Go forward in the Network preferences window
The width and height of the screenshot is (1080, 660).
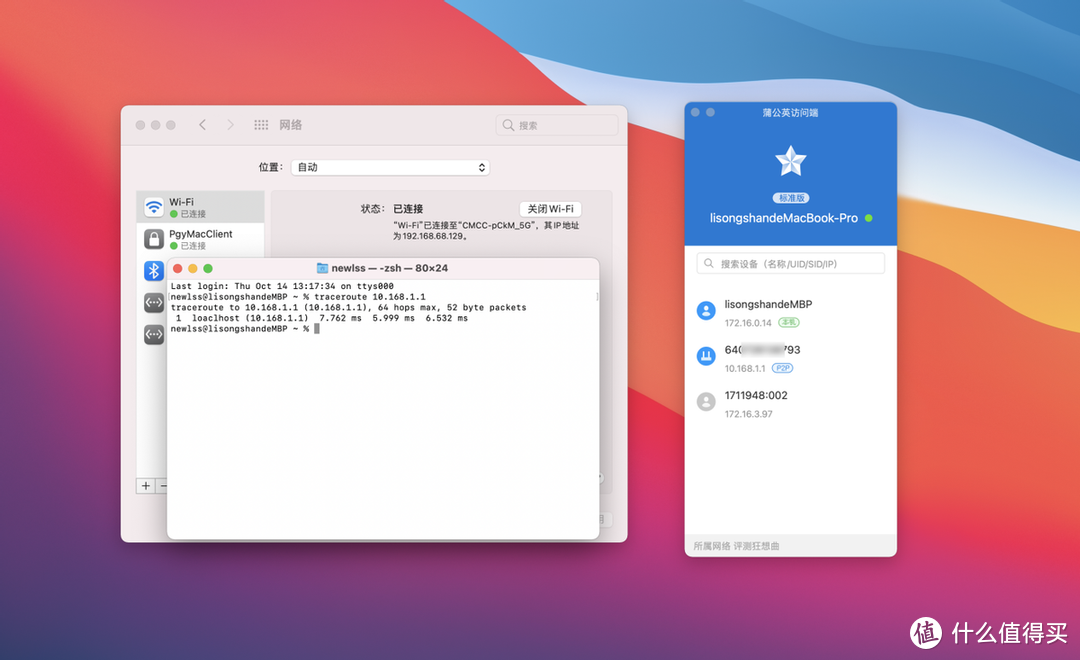click(x=230, y=125)
